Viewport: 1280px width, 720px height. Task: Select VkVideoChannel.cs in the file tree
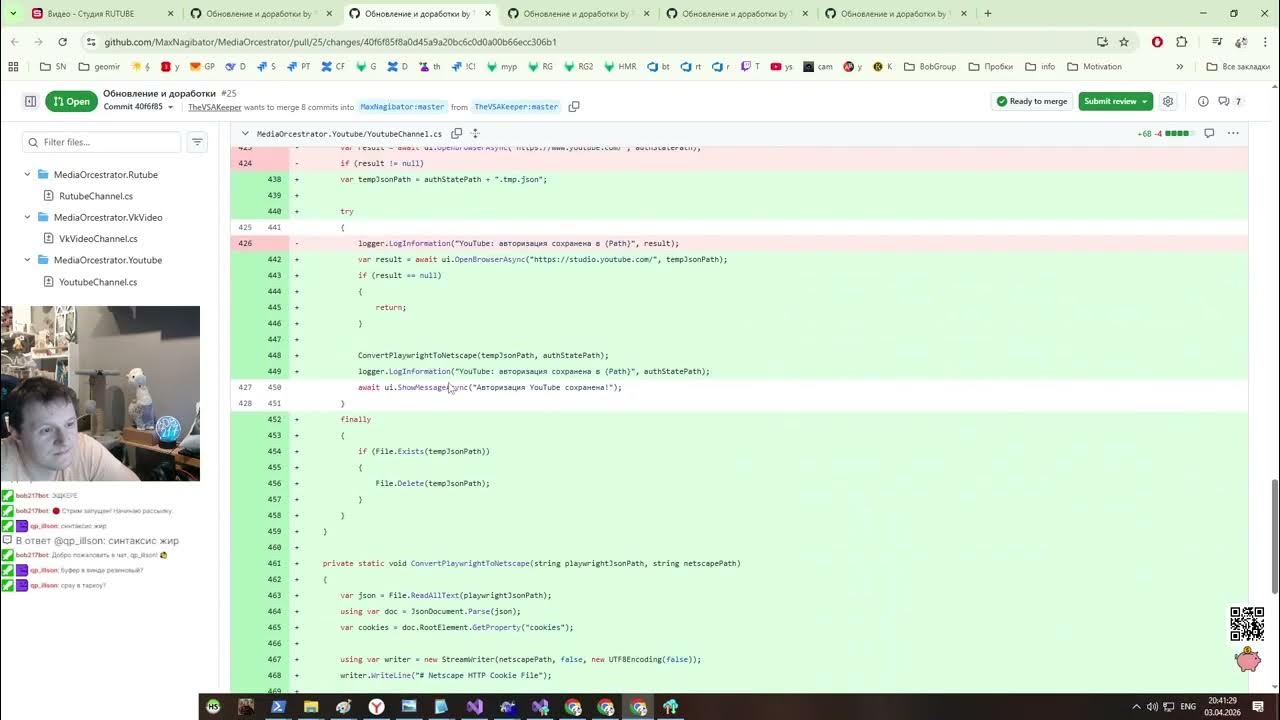click(98, 239)
